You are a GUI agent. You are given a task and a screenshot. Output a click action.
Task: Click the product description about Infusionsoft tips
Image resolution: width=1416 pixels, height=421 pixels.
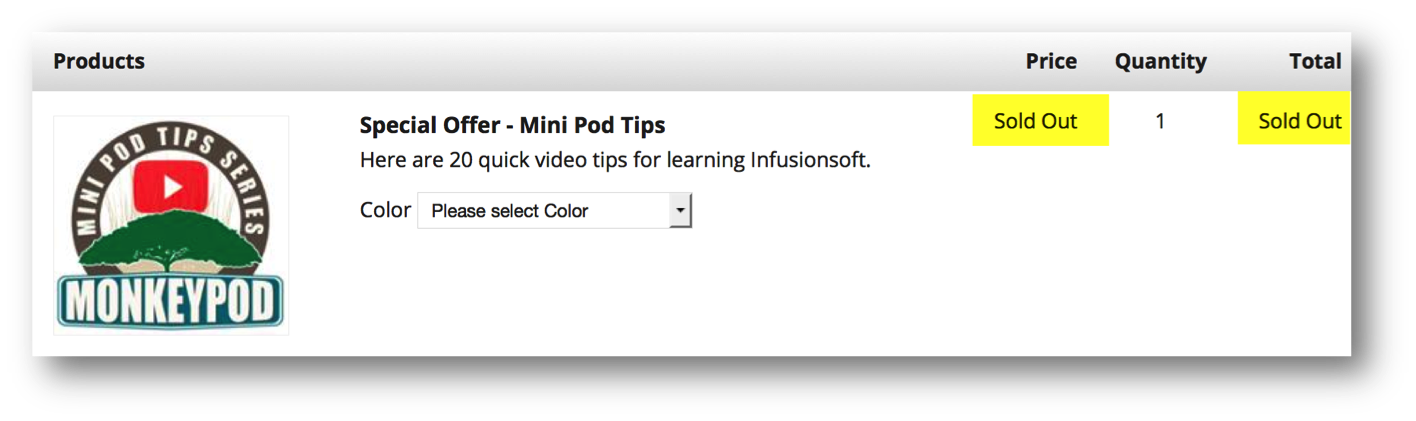[615, 159]
